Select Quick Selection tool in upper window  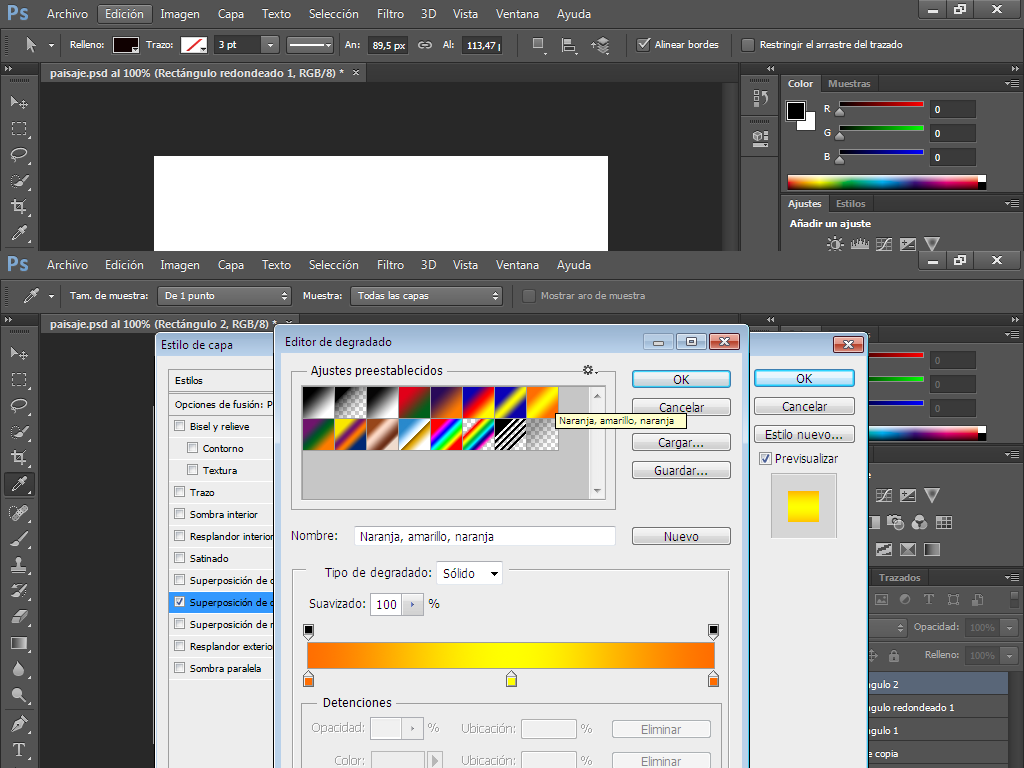[x=19, y=181]
